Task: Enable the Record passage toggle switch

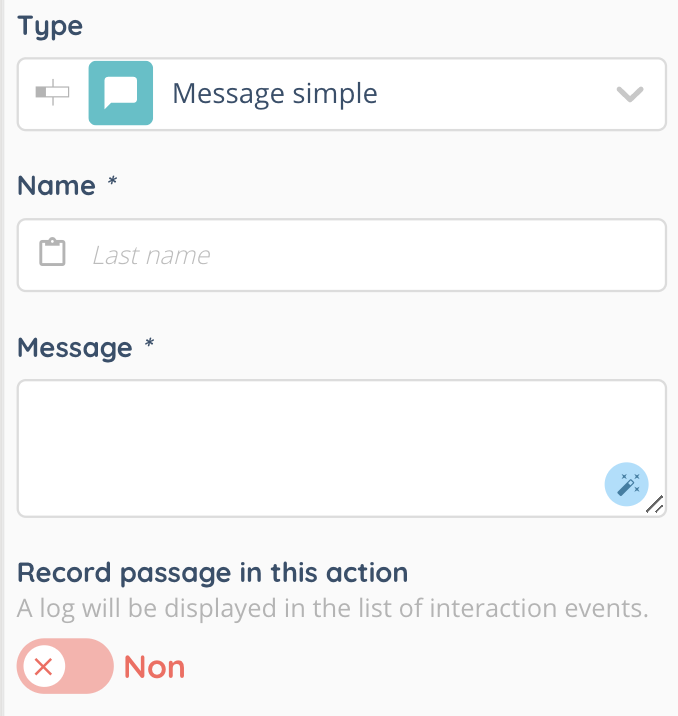Action: click(x=65, y=666)
